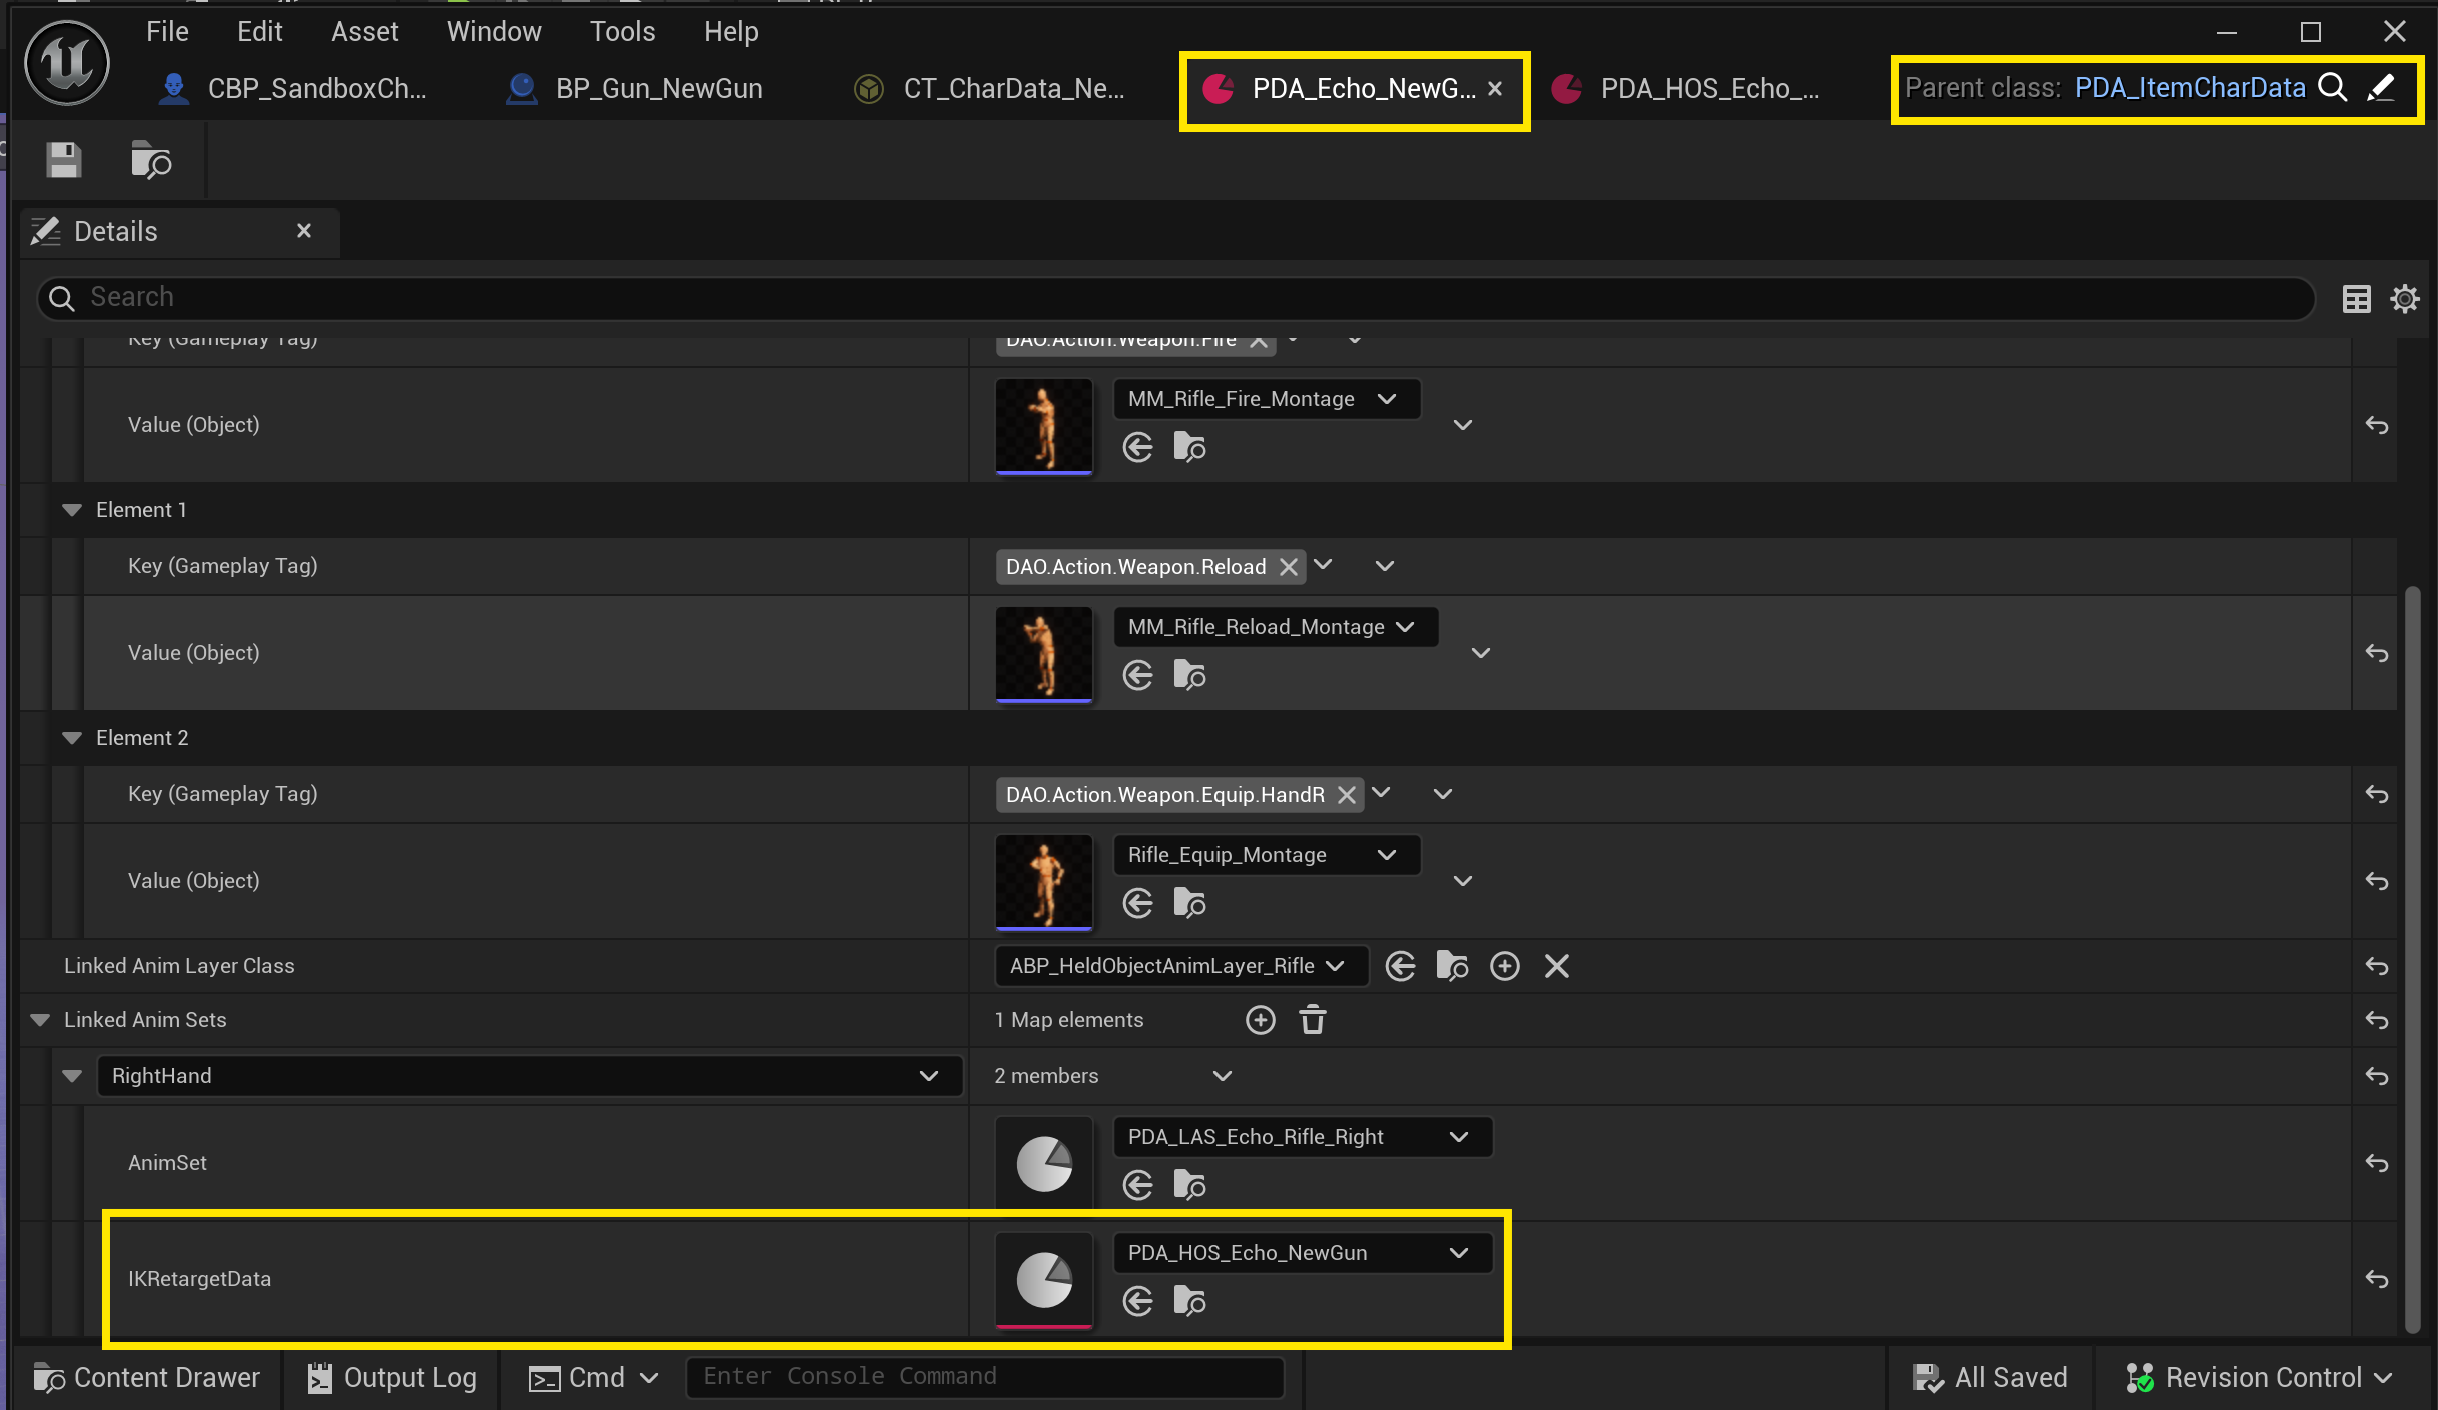
Task: Remove all Linked Anim Sets map elements
Action: point(1312,1020)
